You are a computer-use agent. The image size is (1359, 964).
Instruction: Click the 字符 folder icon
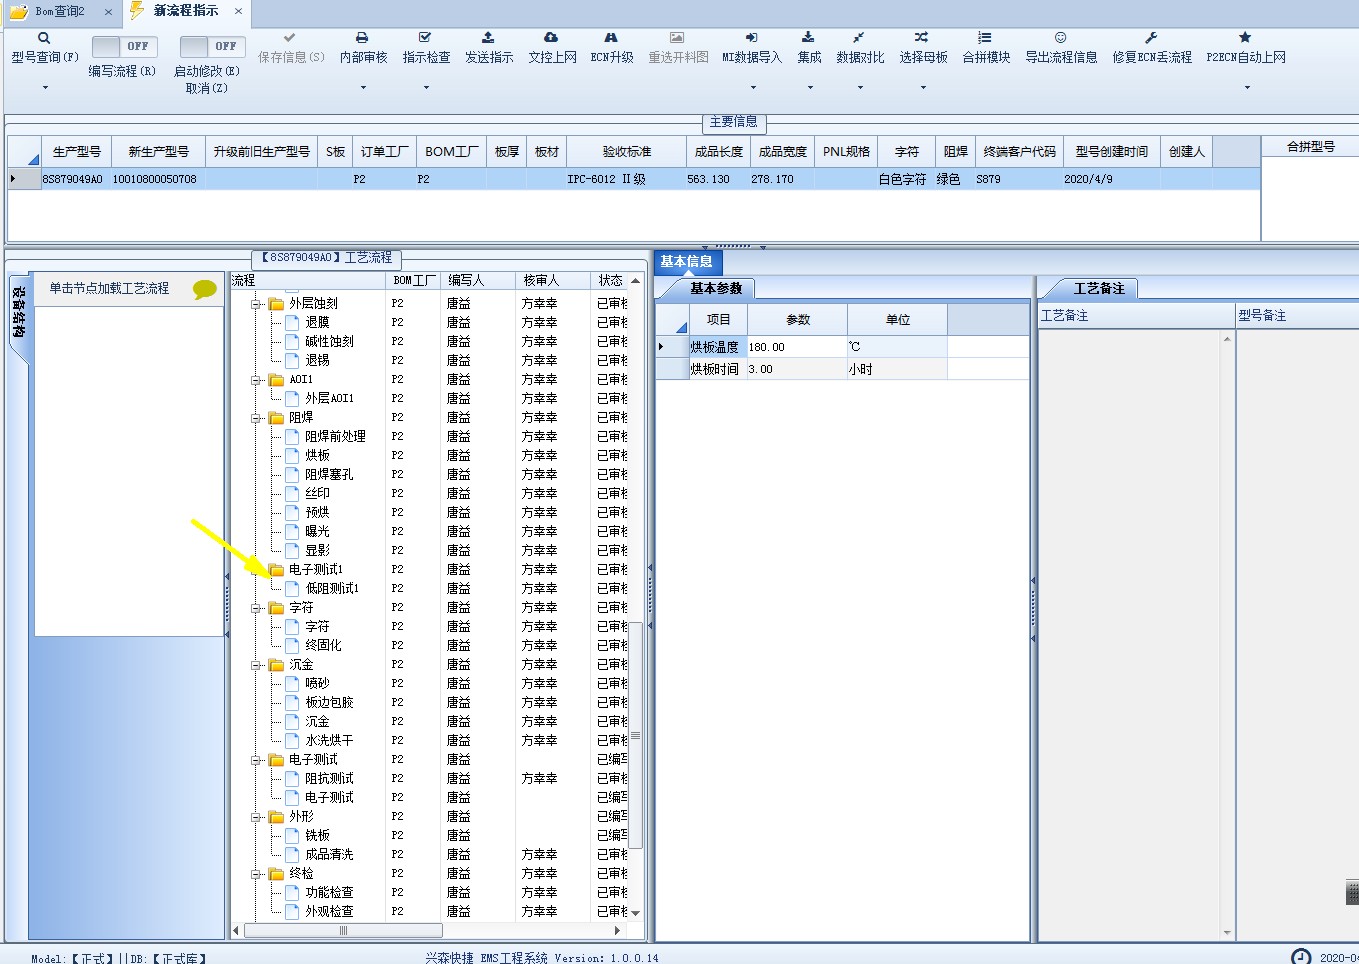(277, 607)
